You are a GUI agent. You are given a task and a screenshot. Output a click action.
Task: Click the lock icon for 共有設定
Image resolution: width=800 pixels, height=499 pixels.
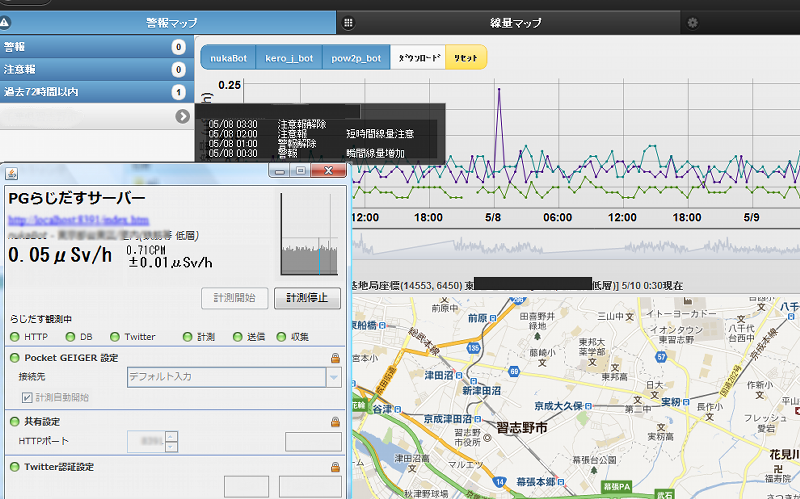tap(336, 422)
